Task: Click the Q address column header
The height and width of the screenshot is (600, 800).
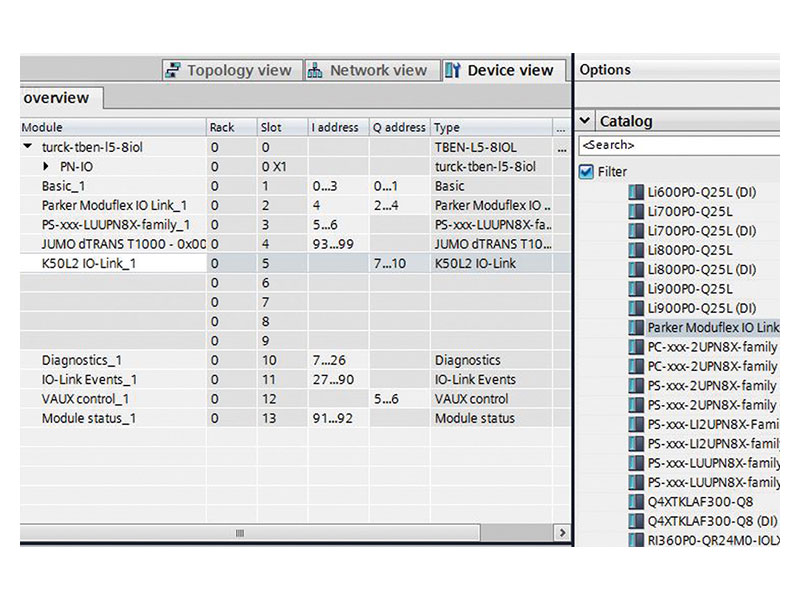Action: 400,127
